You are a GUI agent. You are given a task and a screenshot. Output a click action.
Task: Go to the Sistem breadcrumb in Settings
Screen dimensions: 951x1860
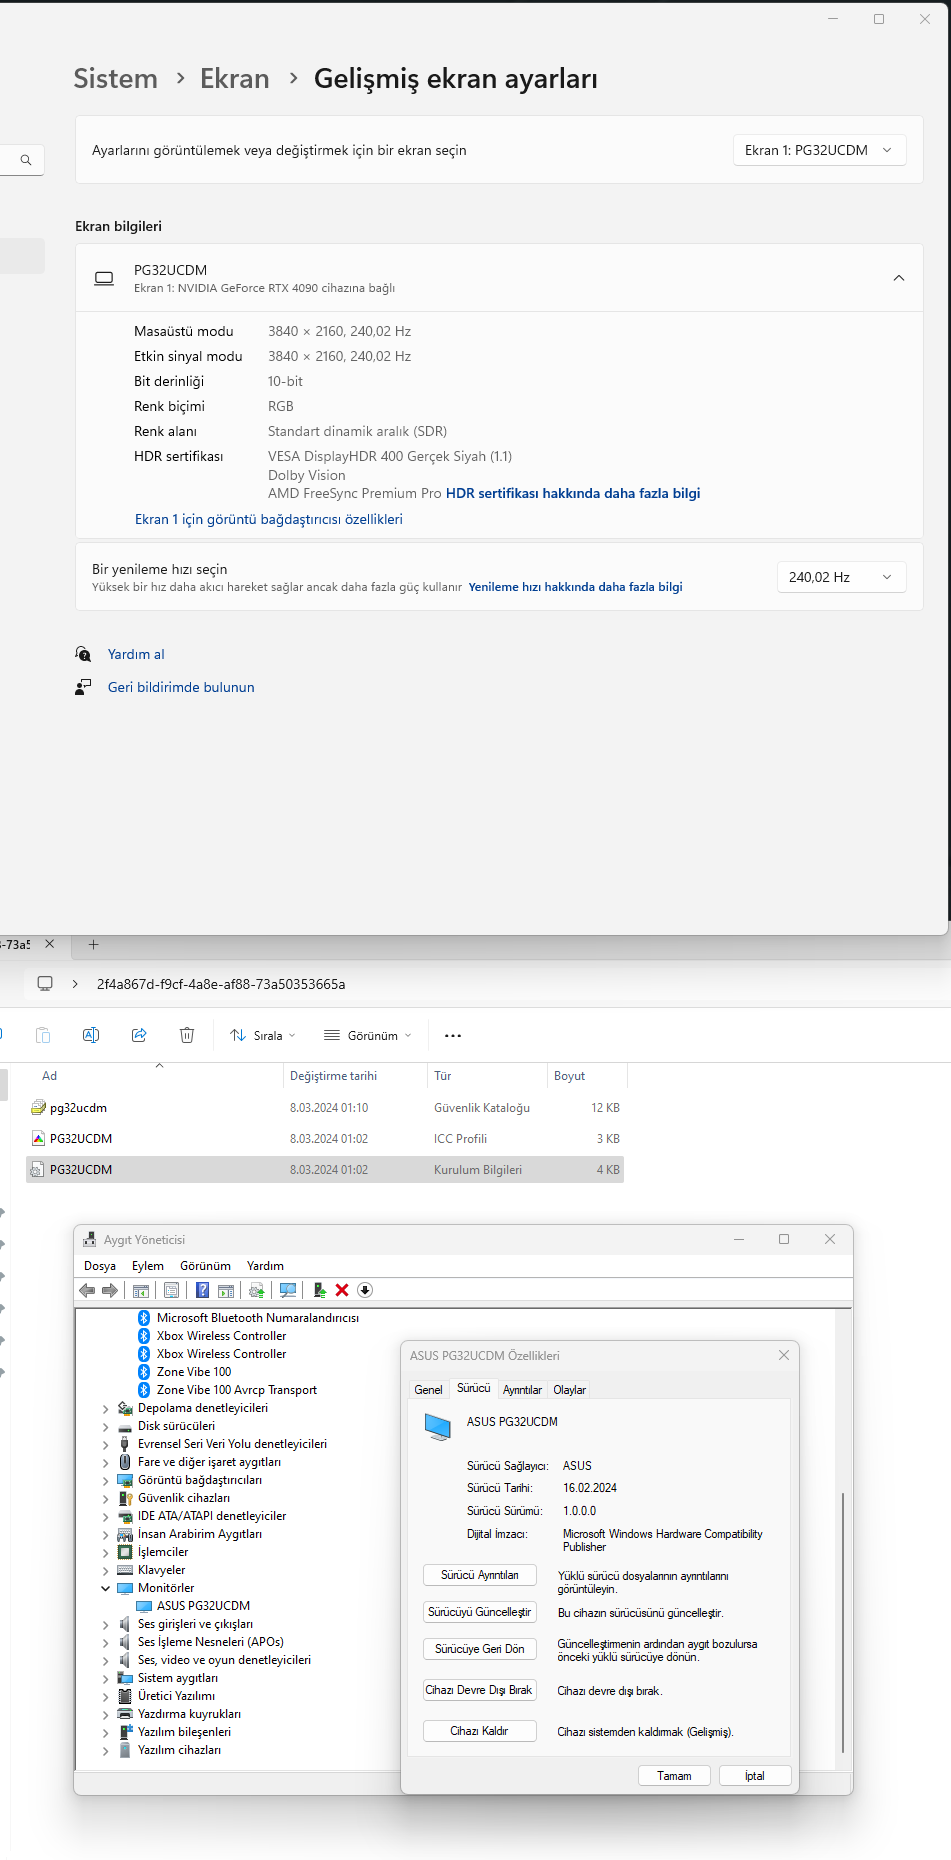tap(116, 78)
